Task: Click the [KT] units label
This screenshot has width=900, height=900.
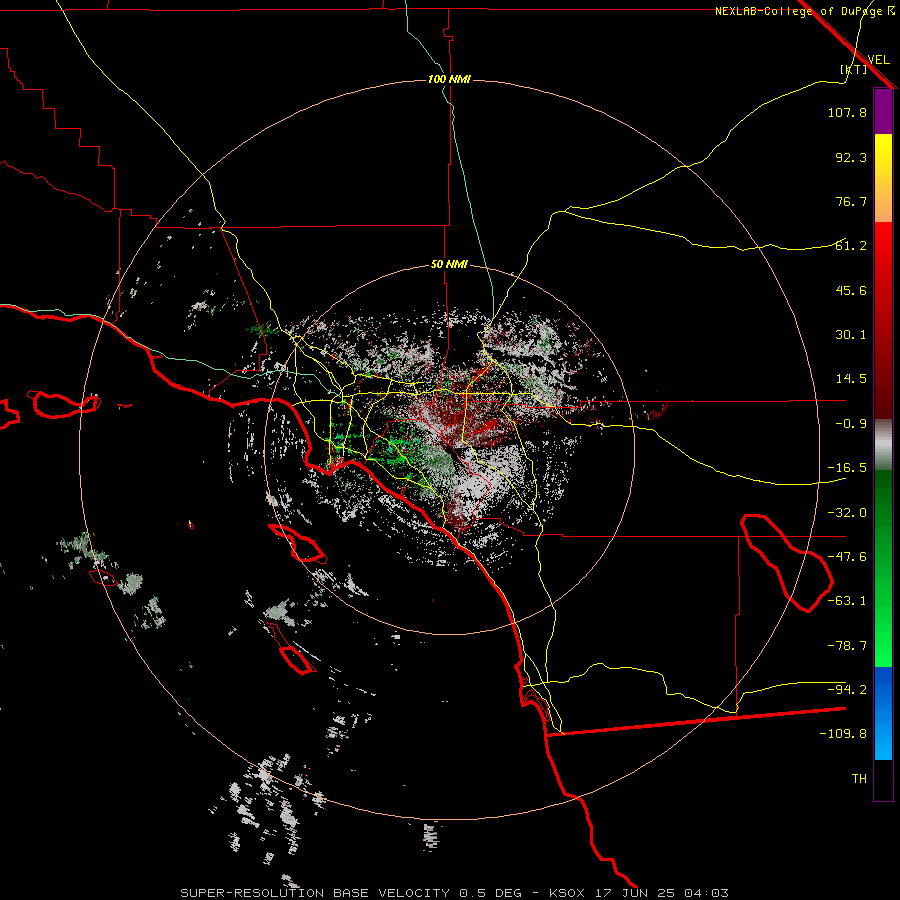Action: [854, 69]
